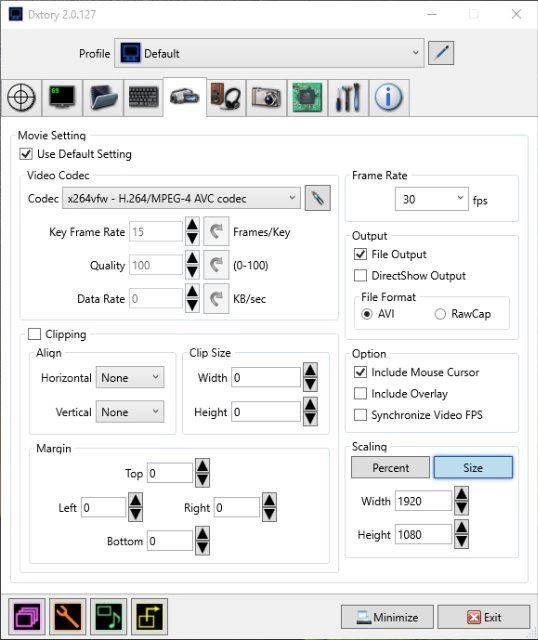Decrease Clip Size Height with down arrow
The height and width of the screenshot is (640, 538).
tap(311, 419)
